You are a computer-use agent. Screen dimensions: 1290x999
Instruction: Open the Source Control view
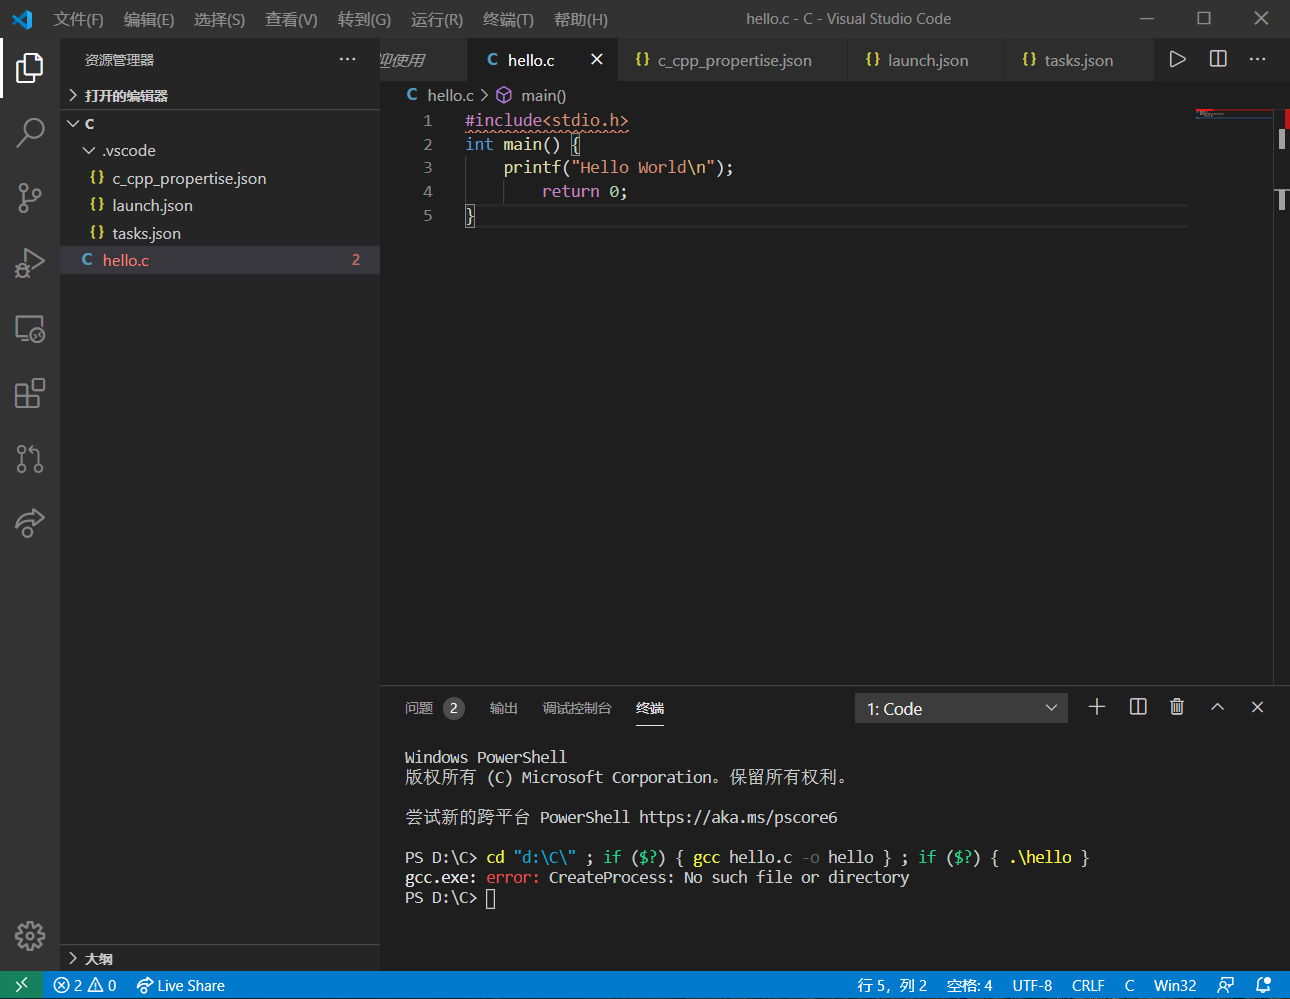pyautogui.click(x=30, y=197)
